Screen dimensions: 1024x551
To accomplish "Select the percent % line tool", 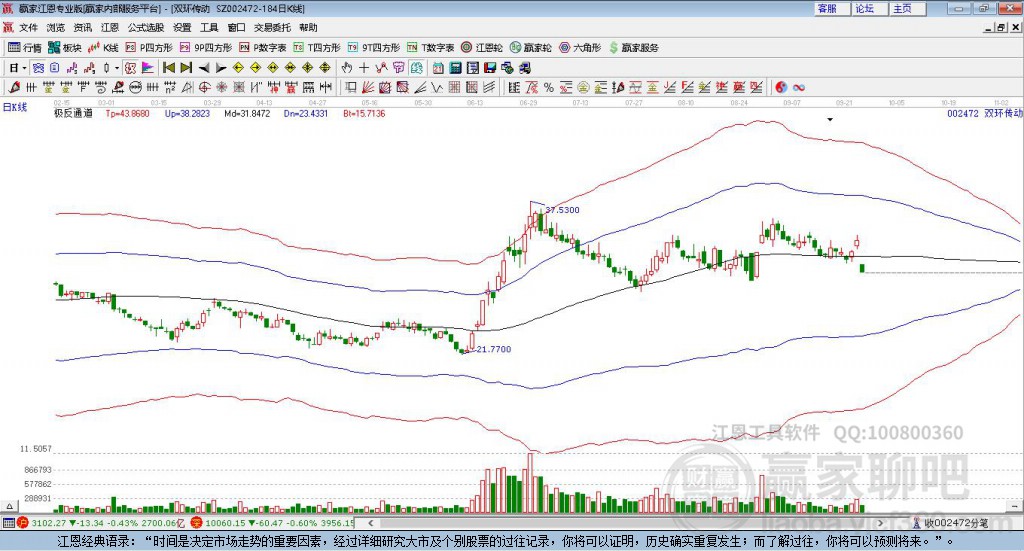I will [x=549, y=87].
